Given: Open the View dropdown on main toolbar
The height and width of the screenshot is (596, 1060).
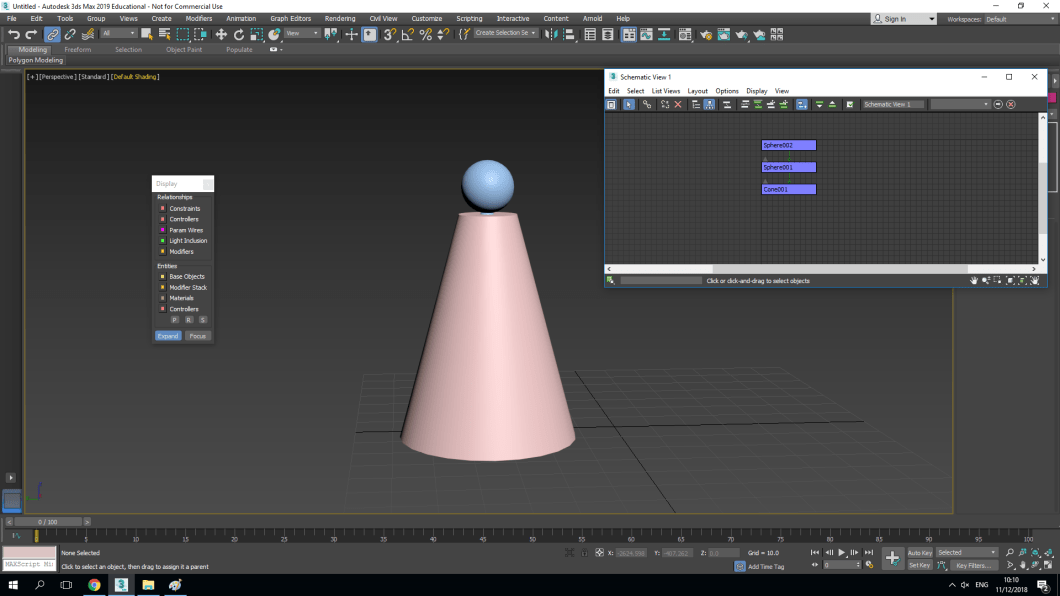Looking at the screenshot, I should (x=303, y=33).
